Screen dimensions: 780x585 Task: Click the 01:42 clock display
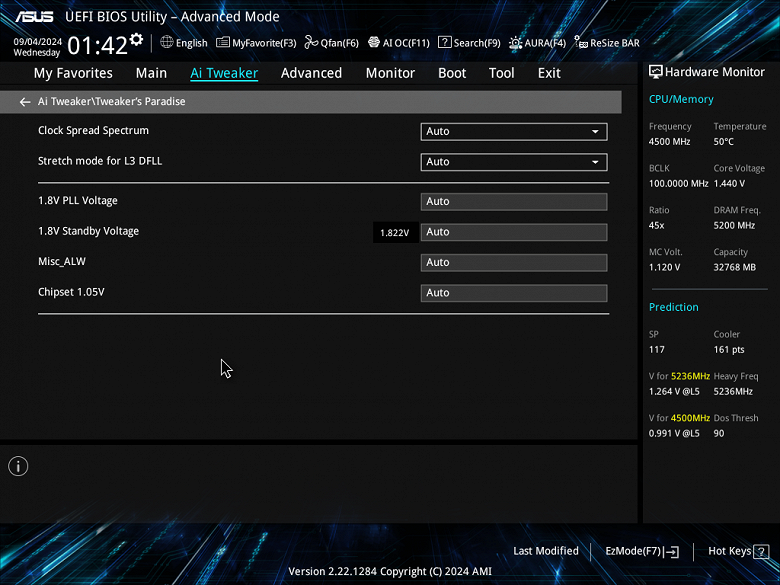tap(98, 45)
